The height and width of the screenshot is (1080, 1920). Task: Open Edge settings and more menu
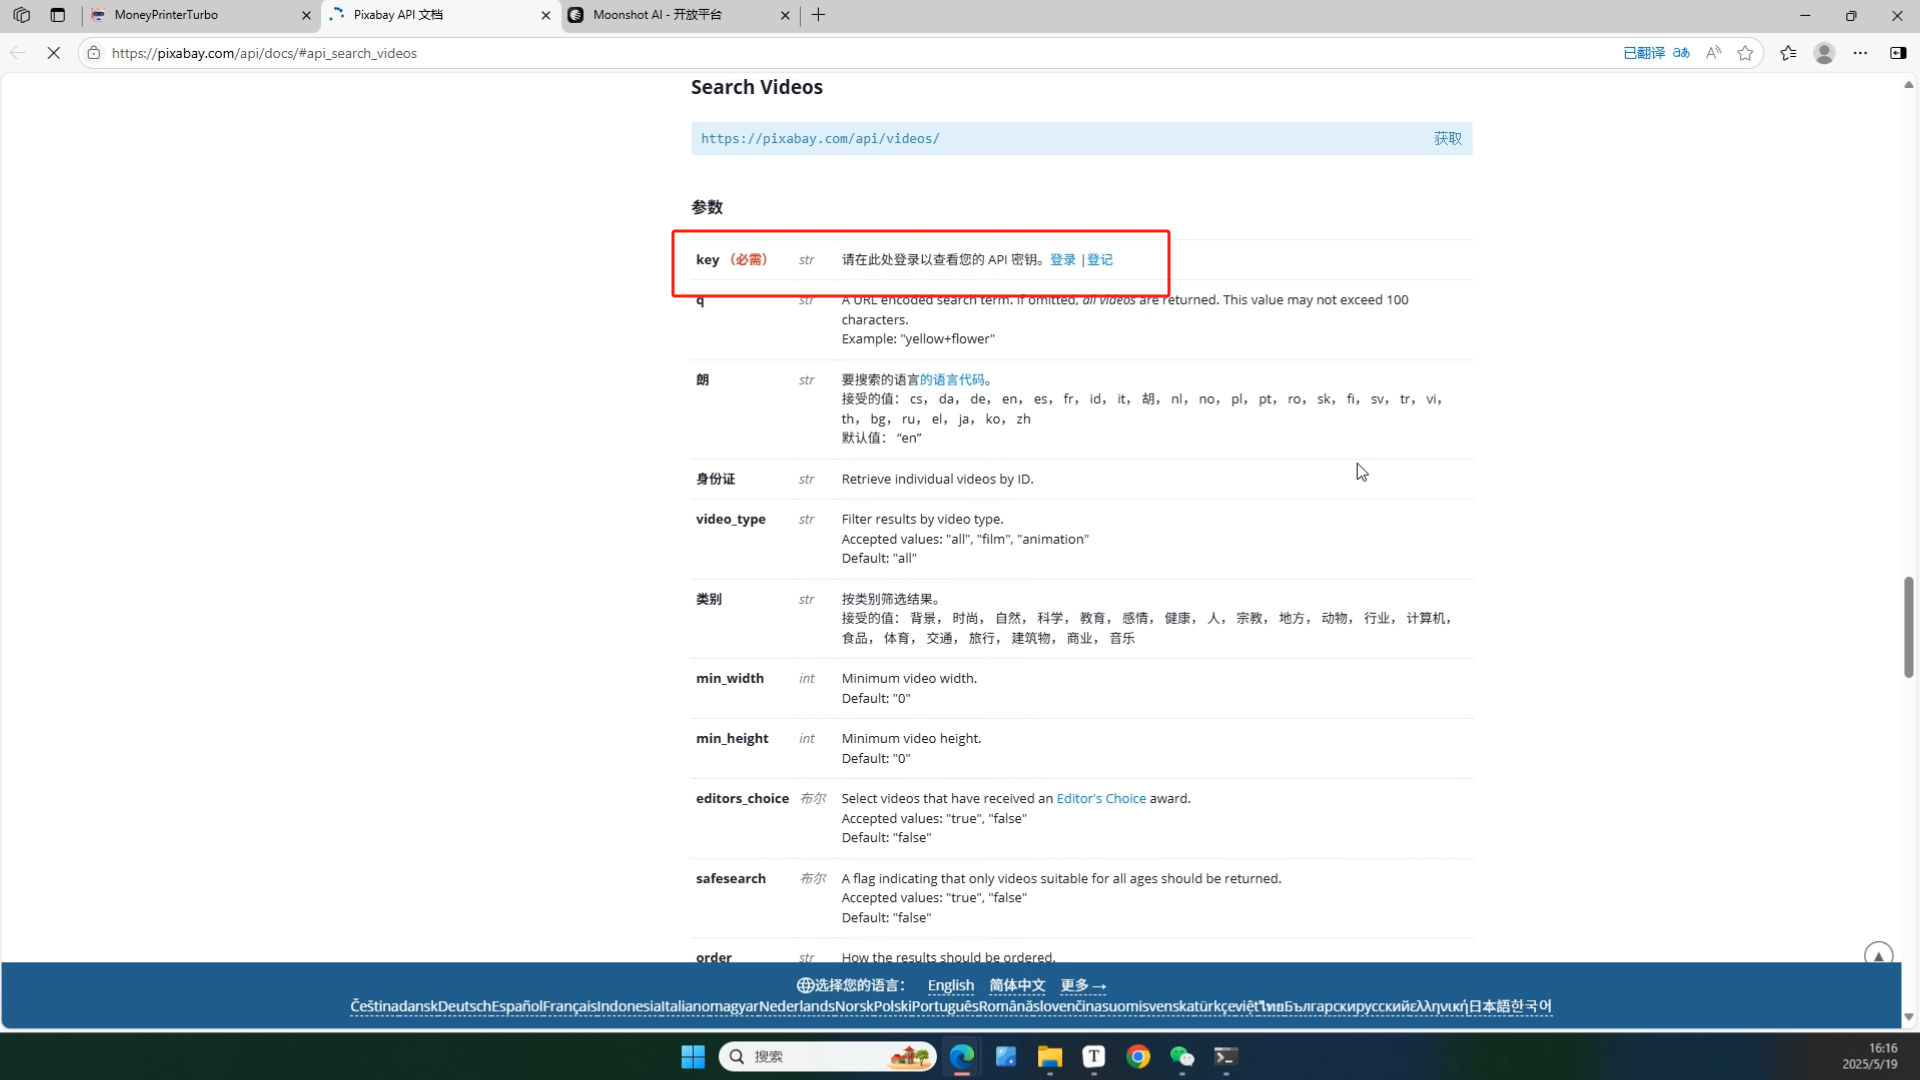pos(1860,53)
